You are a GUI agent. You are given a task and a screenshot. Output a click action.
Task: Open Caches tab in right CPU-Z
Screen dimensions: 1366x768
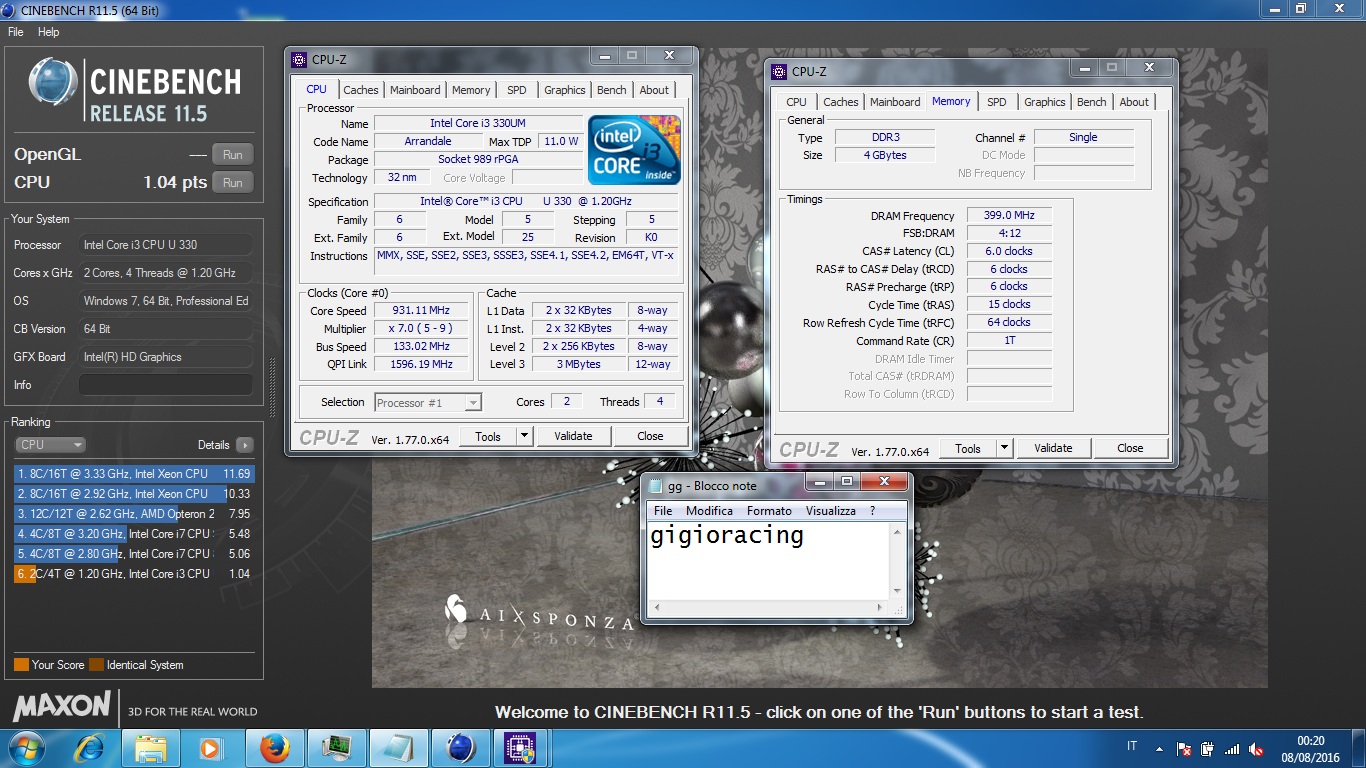coord(841,102)
